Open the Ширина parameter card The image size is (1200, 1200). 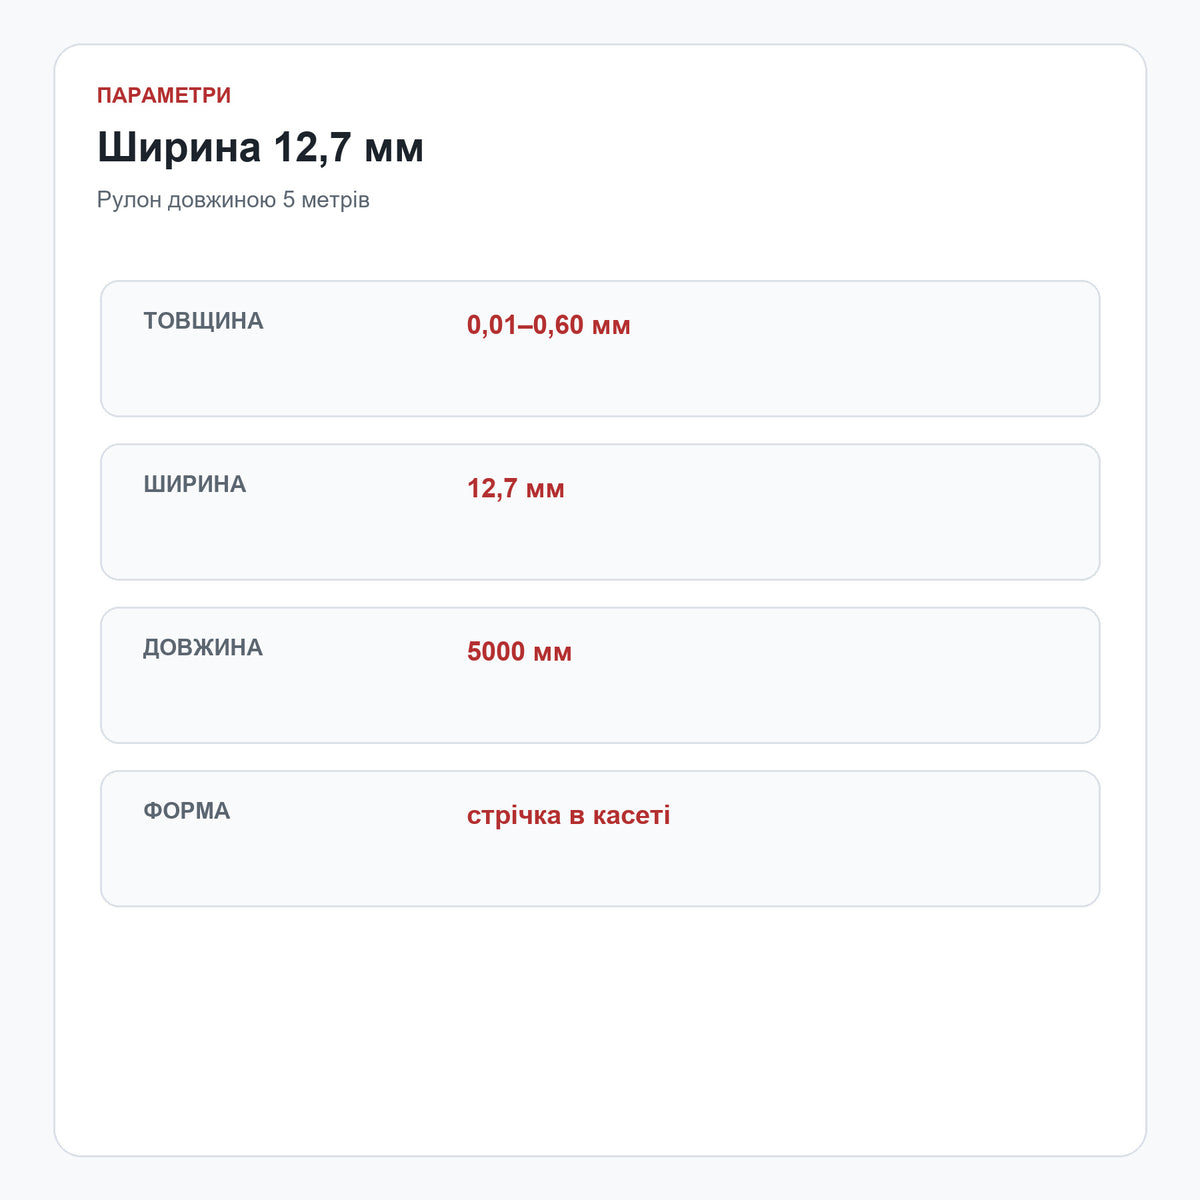pos(600,512)
